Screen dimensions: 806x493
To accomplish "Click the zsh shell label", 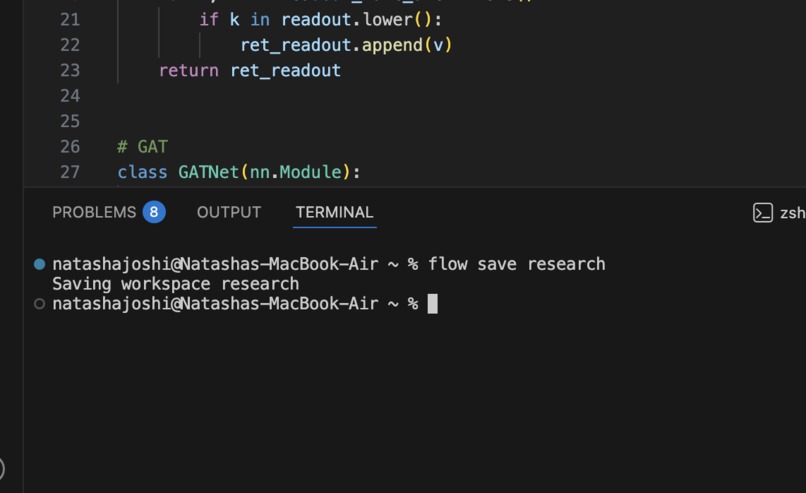I will coord(792,213).
